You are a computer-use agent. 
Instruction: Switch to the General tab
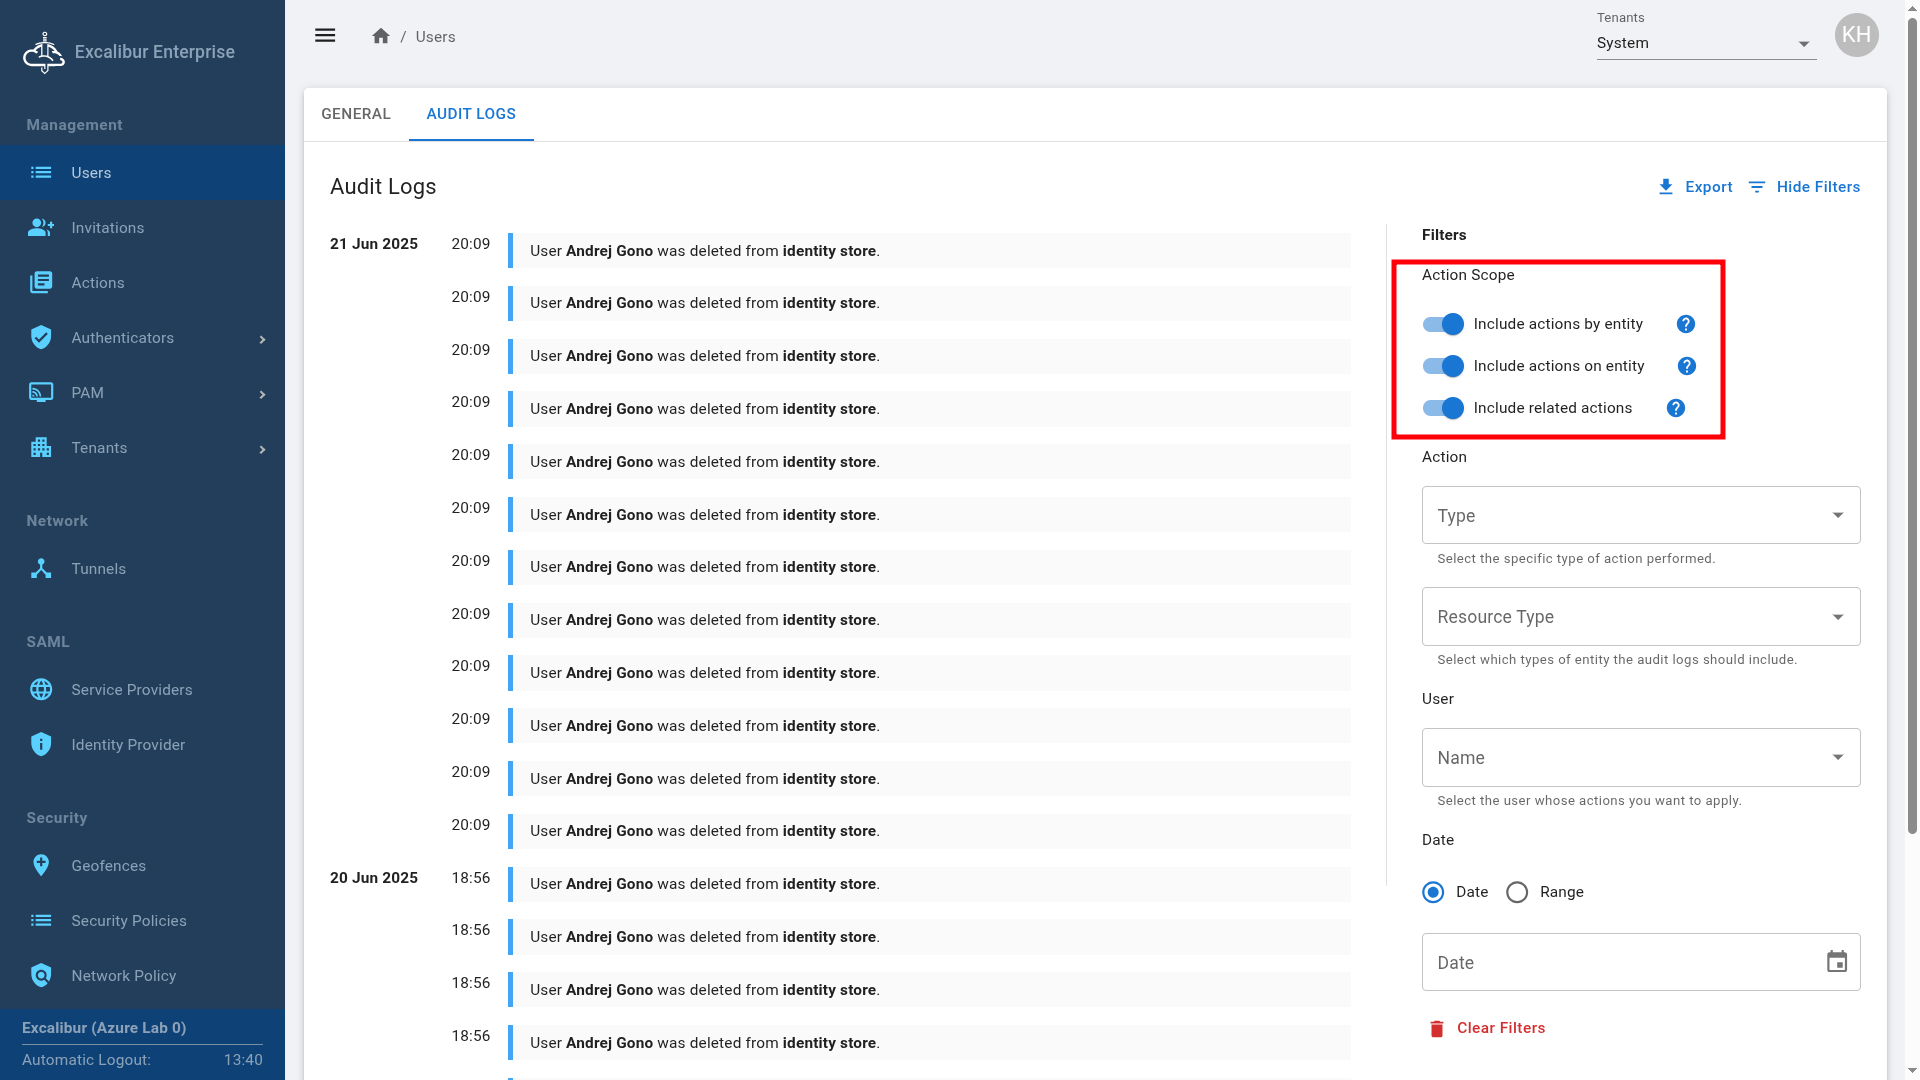click(x=356, y=114)
